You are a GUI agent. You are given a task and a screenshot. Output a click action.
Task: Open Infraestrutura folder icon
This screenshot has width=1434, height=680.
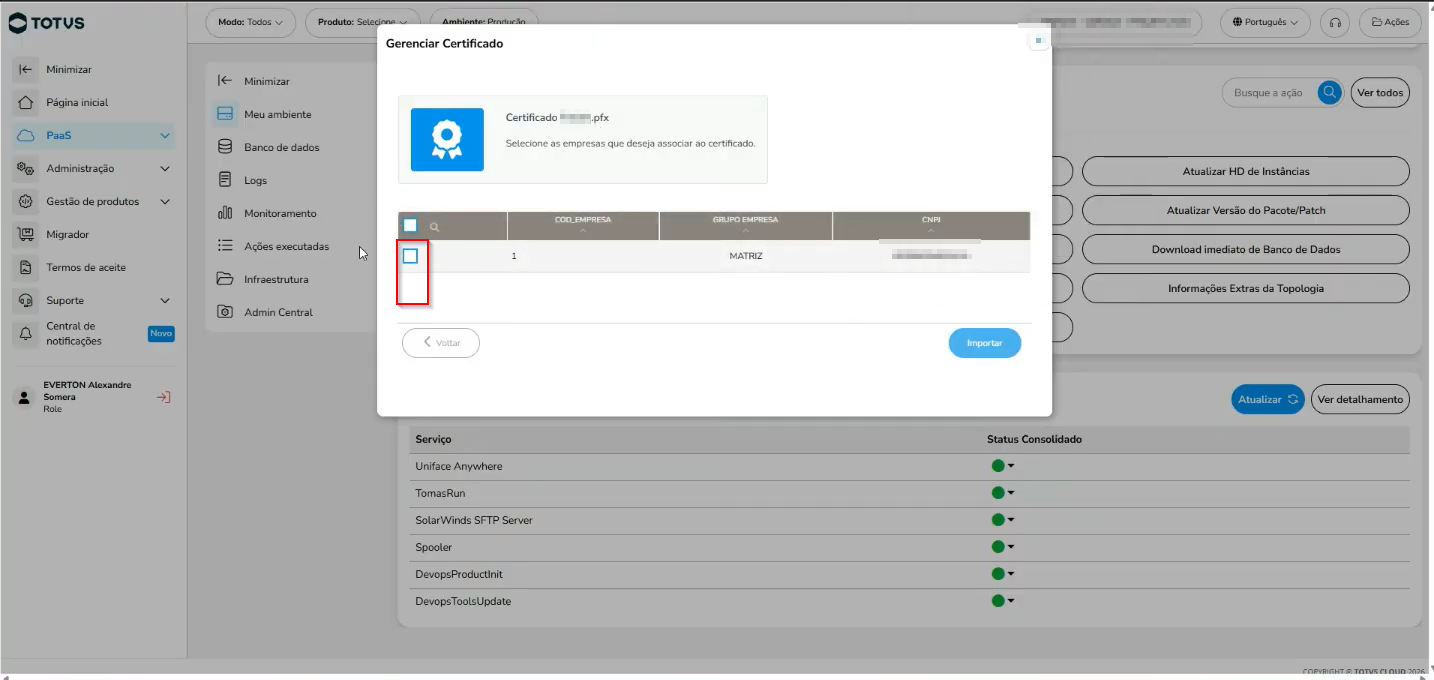coord(225,279)
